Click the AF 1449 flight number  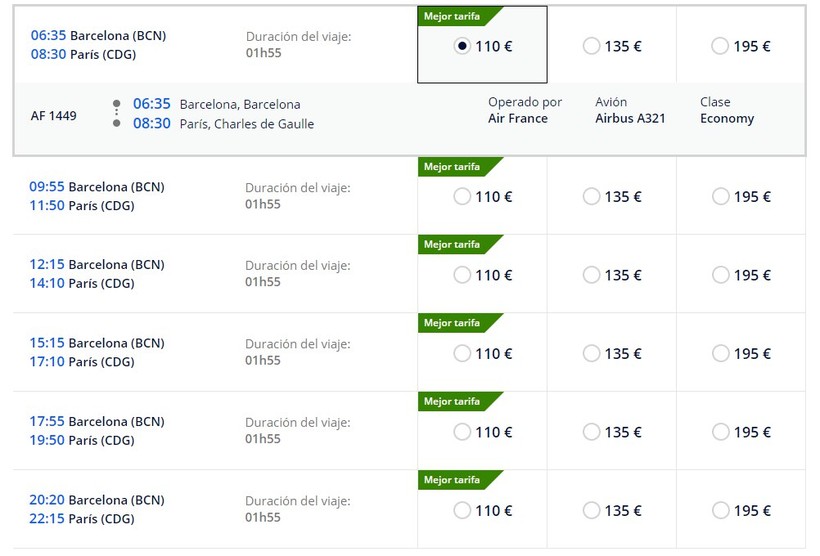click(54, 115)
